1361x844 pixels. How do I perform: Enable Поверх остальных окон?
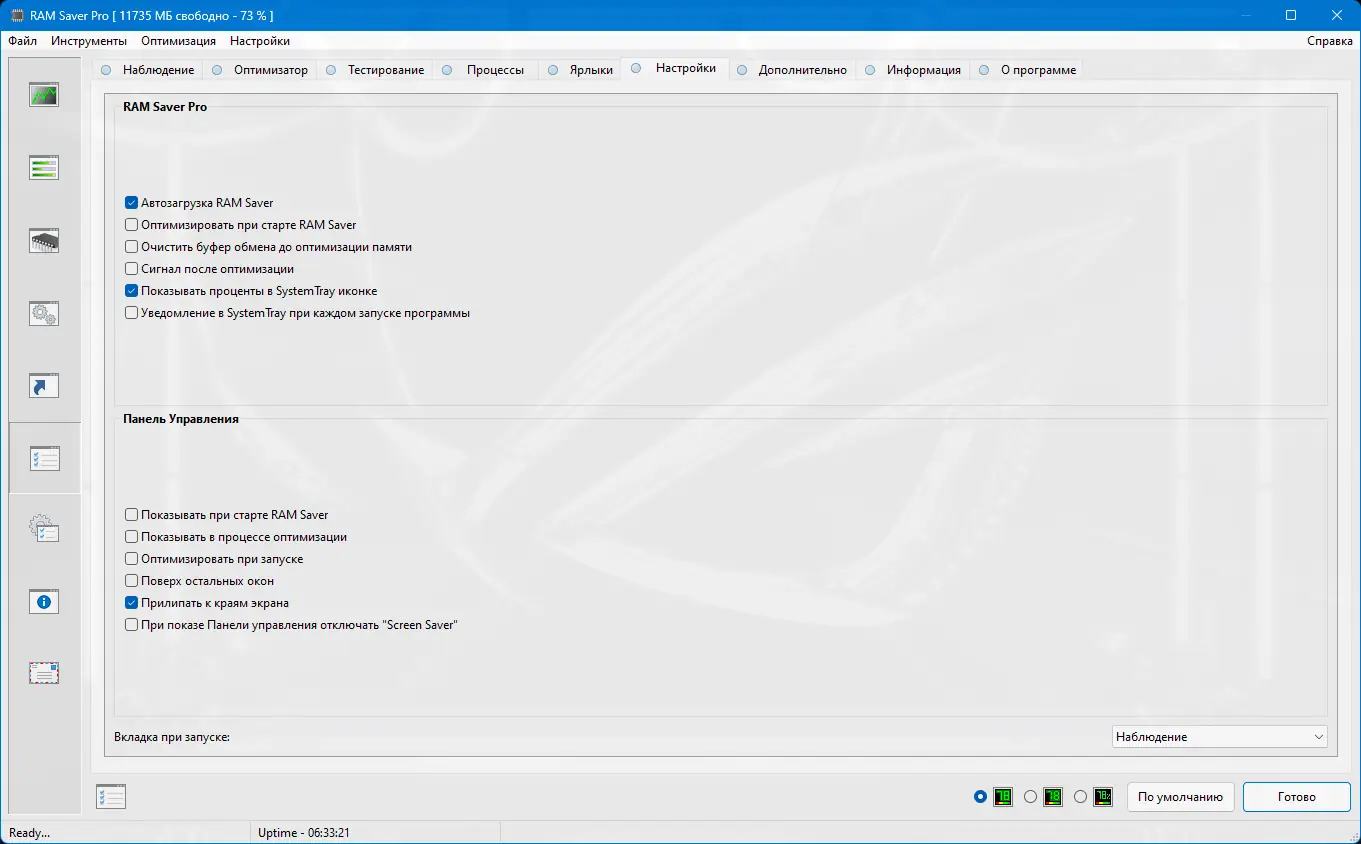coord(131,581)
